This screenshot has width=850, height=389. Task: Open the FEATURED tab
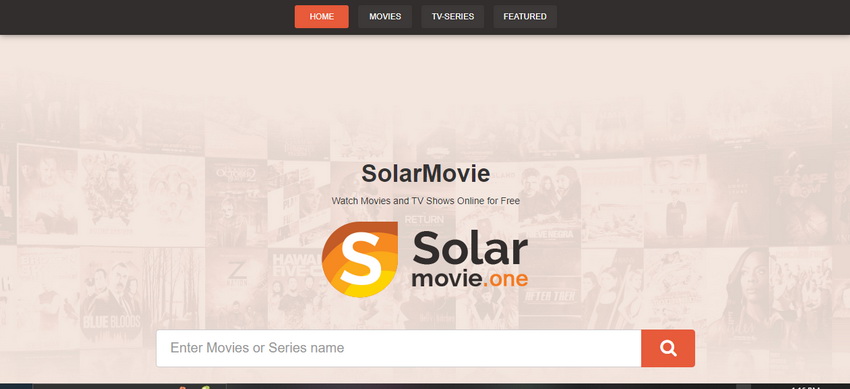pos(525,16)
